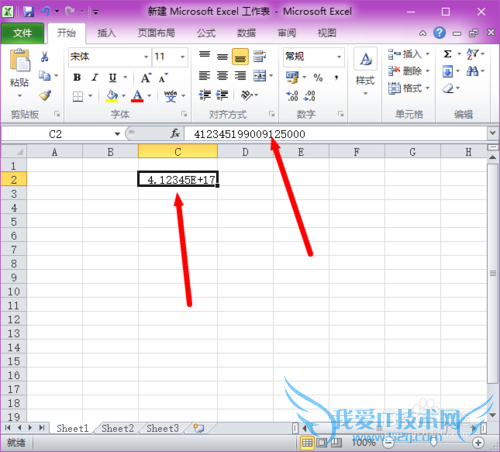Open the Sheet3 worksheet tab
Viewport: 500px width, 452px height.
[x=163, y=428]
